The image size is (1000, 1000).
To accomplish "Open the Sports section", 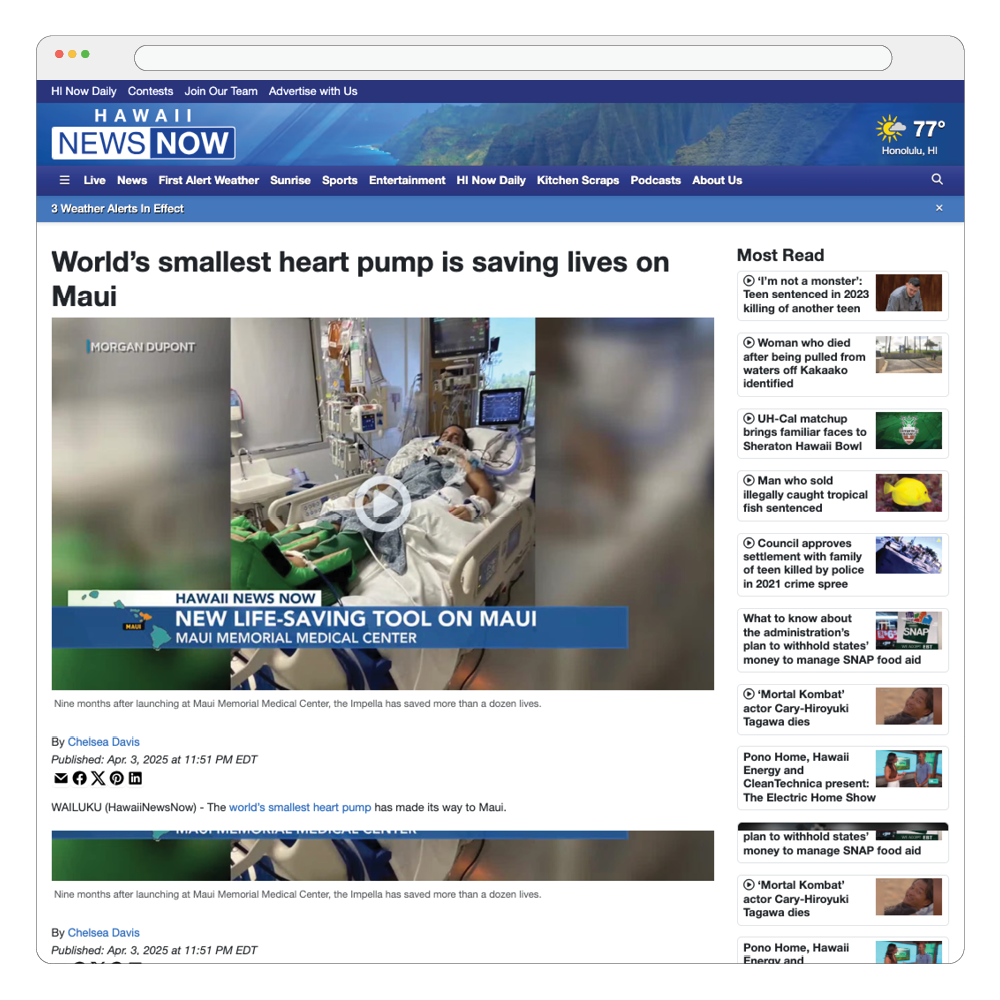I will (x=339, y=180).
